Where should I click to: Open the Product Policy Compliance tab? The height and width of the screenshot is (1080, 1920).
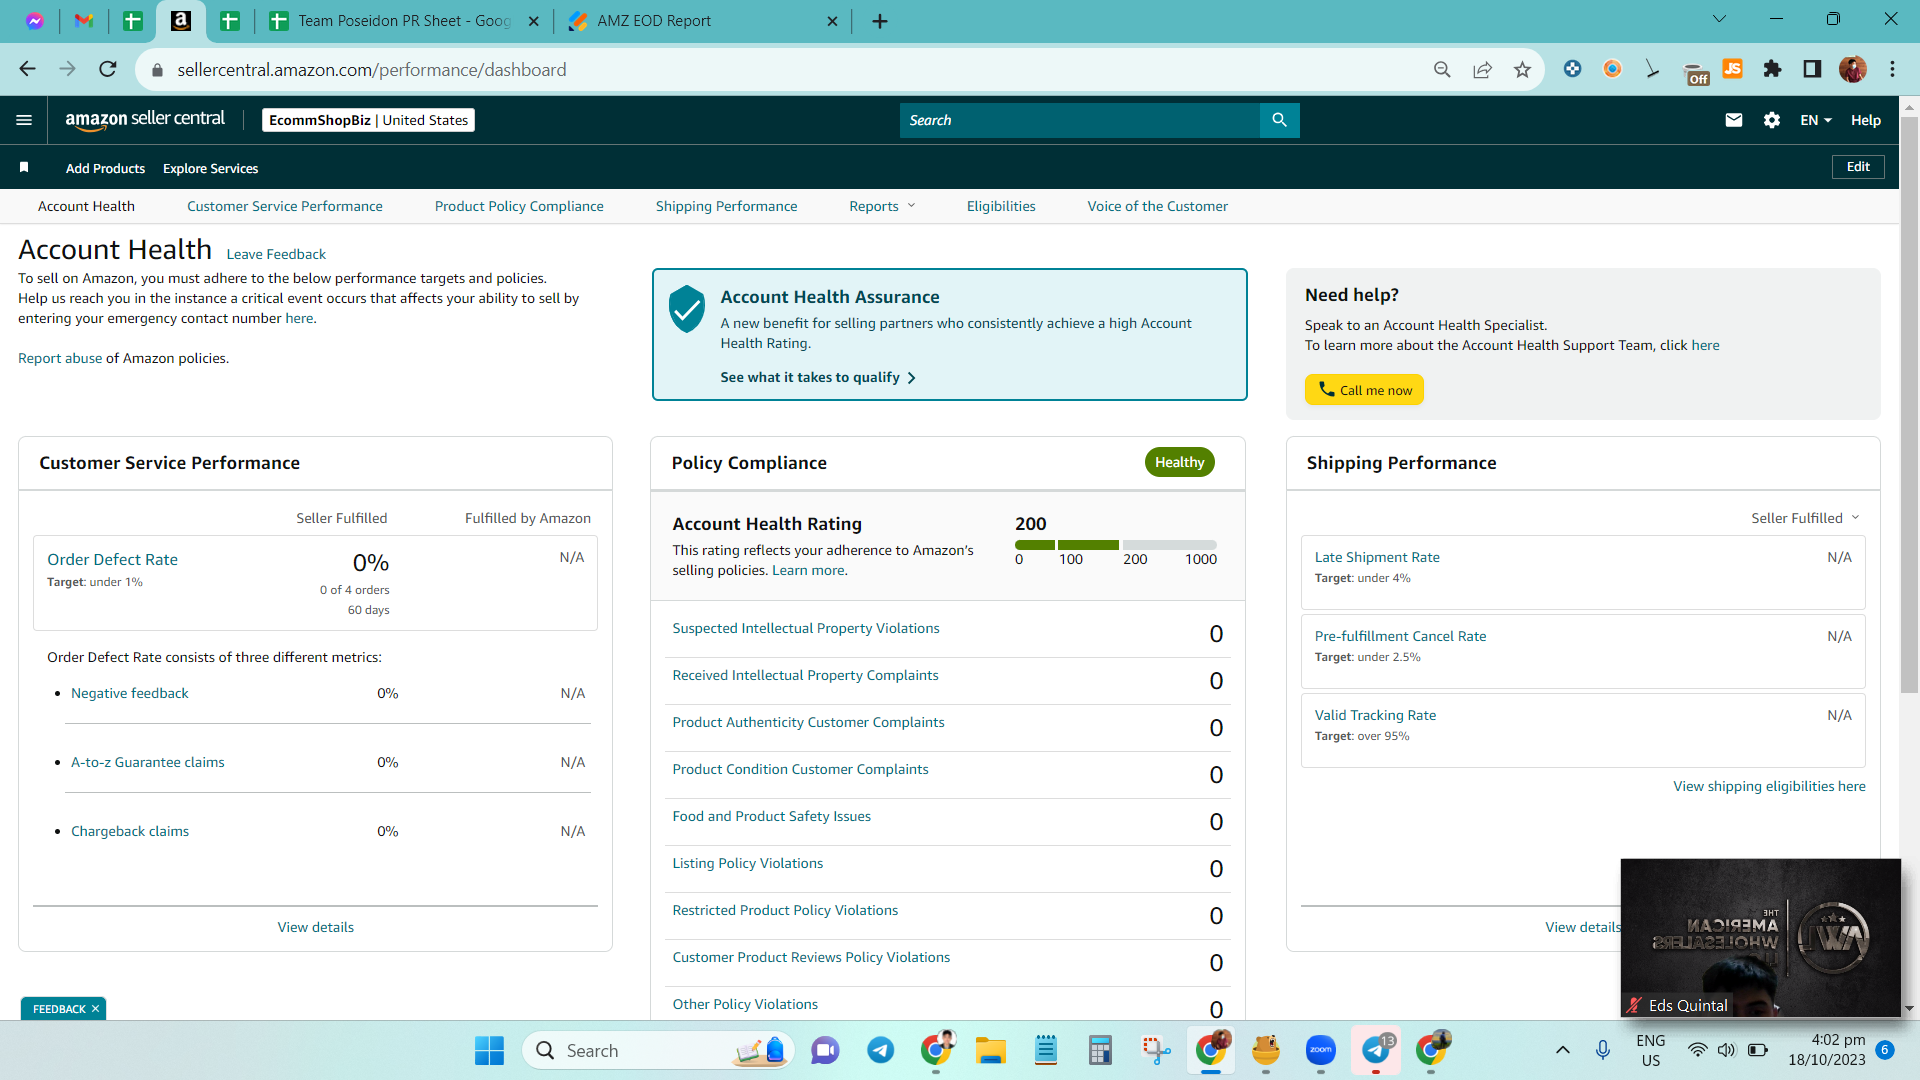click(519, 206)
